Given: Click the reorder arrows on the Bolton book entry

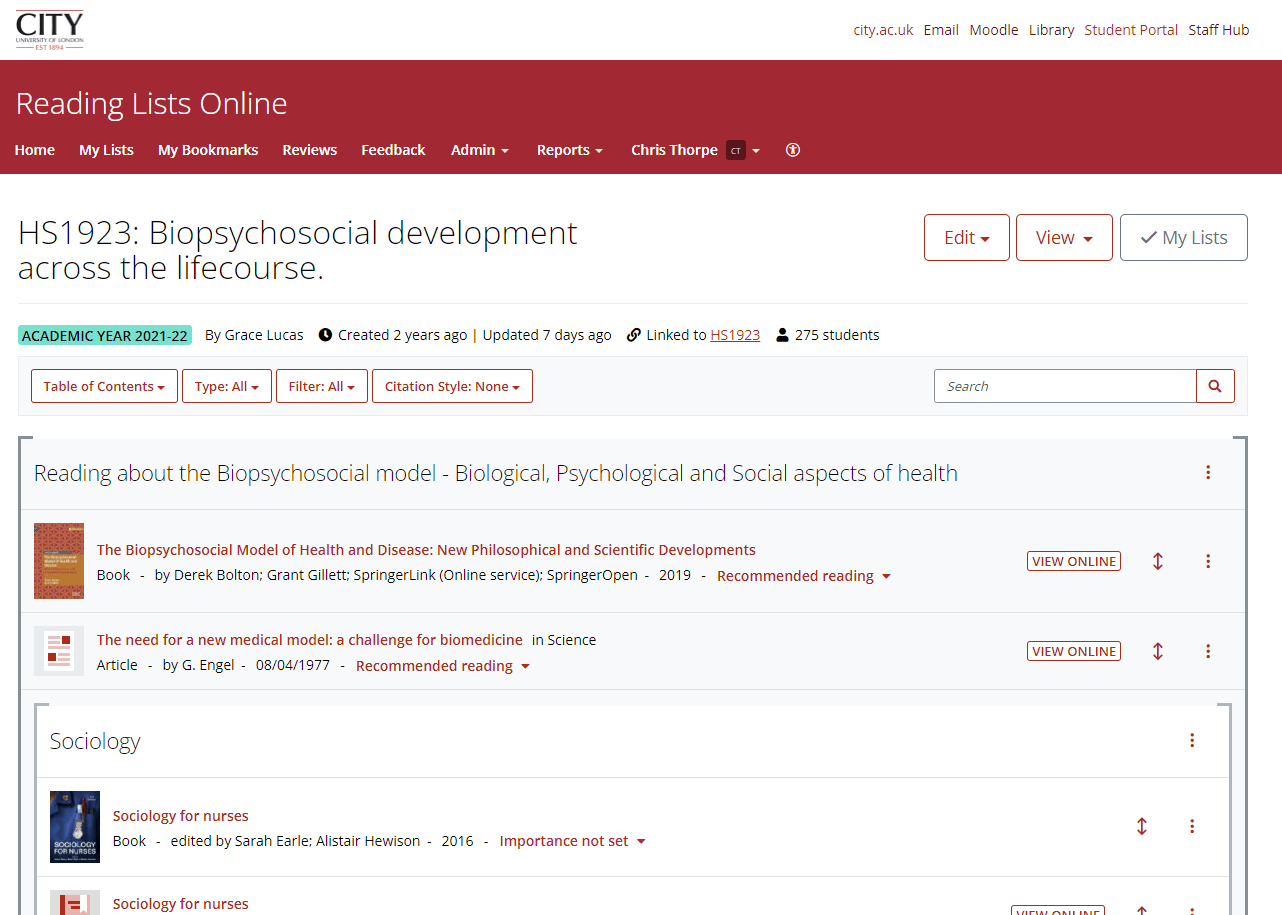Looking at the screenshot, I should (x=1157, y=561).
